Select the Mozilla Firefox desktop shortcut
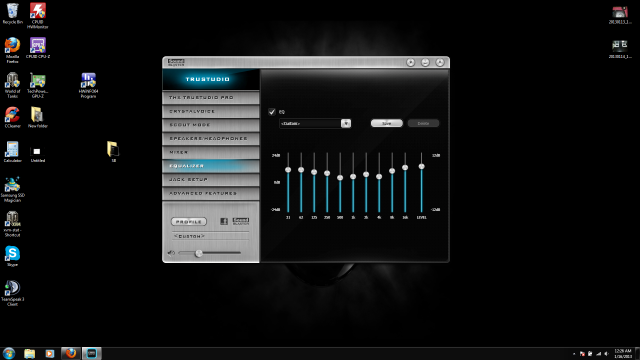Viewport: 640px width, 360px height. coord(13,50)
